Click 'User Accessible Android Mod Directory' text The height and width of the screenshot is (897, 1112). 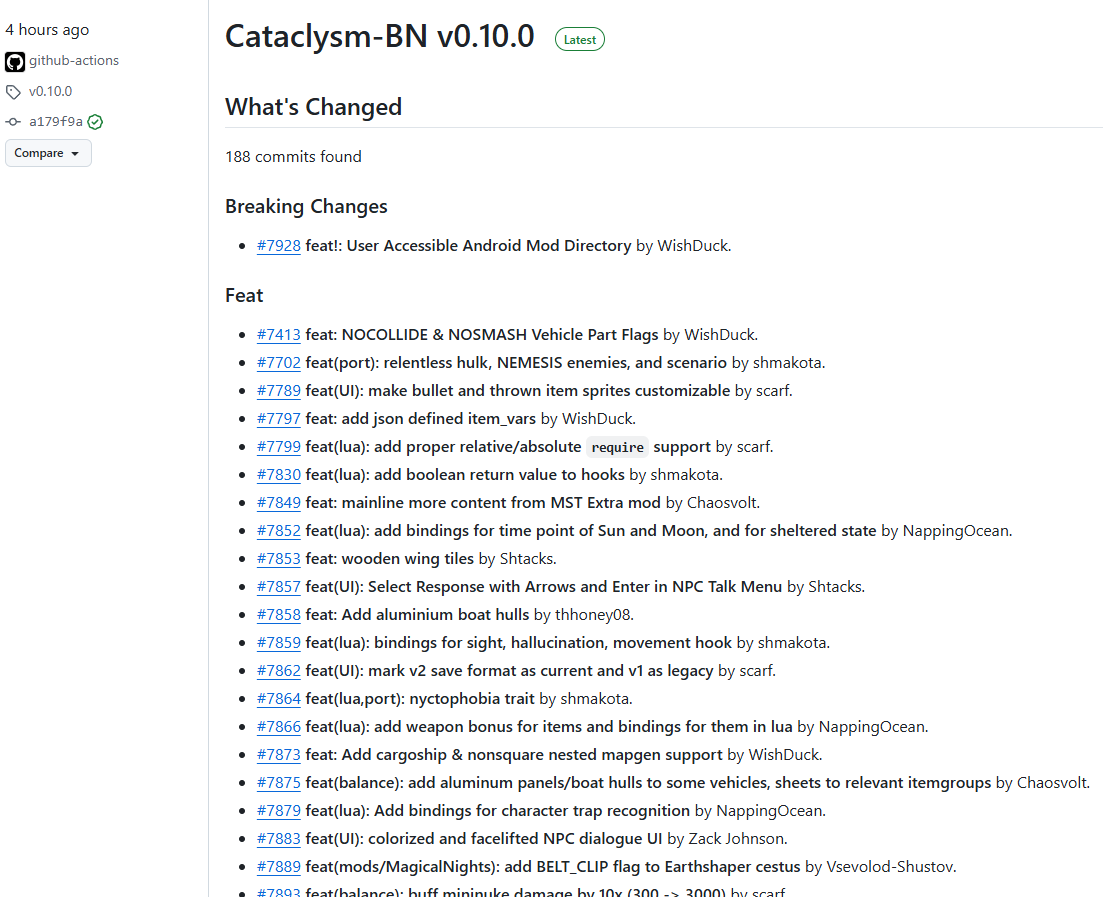click(489, 246)
